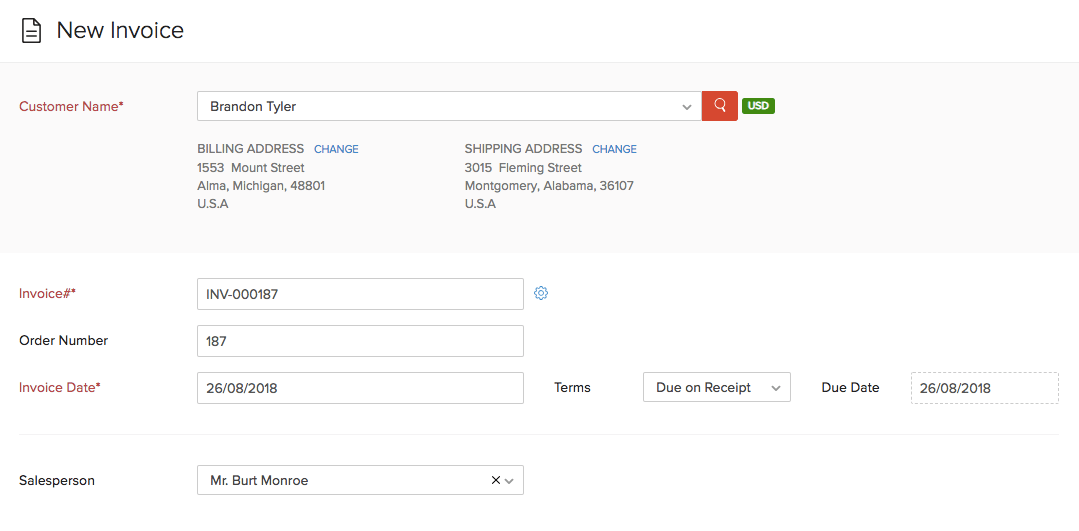Click the billing street 1553 Mount Street
The width and height of the screenshot is (1079, 531).
coord(251,168)
